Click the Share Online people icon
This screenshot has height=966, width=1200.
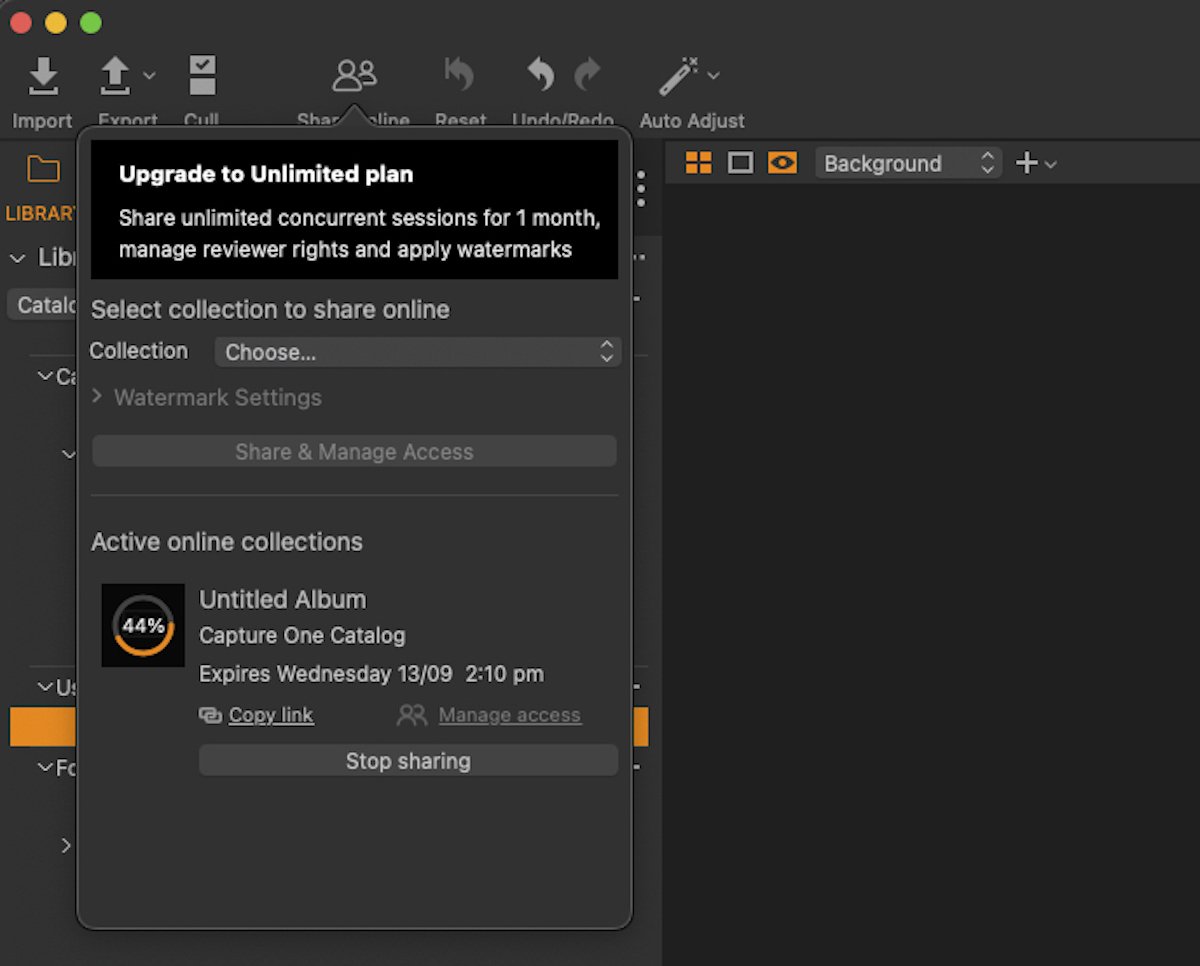(354, 73)
